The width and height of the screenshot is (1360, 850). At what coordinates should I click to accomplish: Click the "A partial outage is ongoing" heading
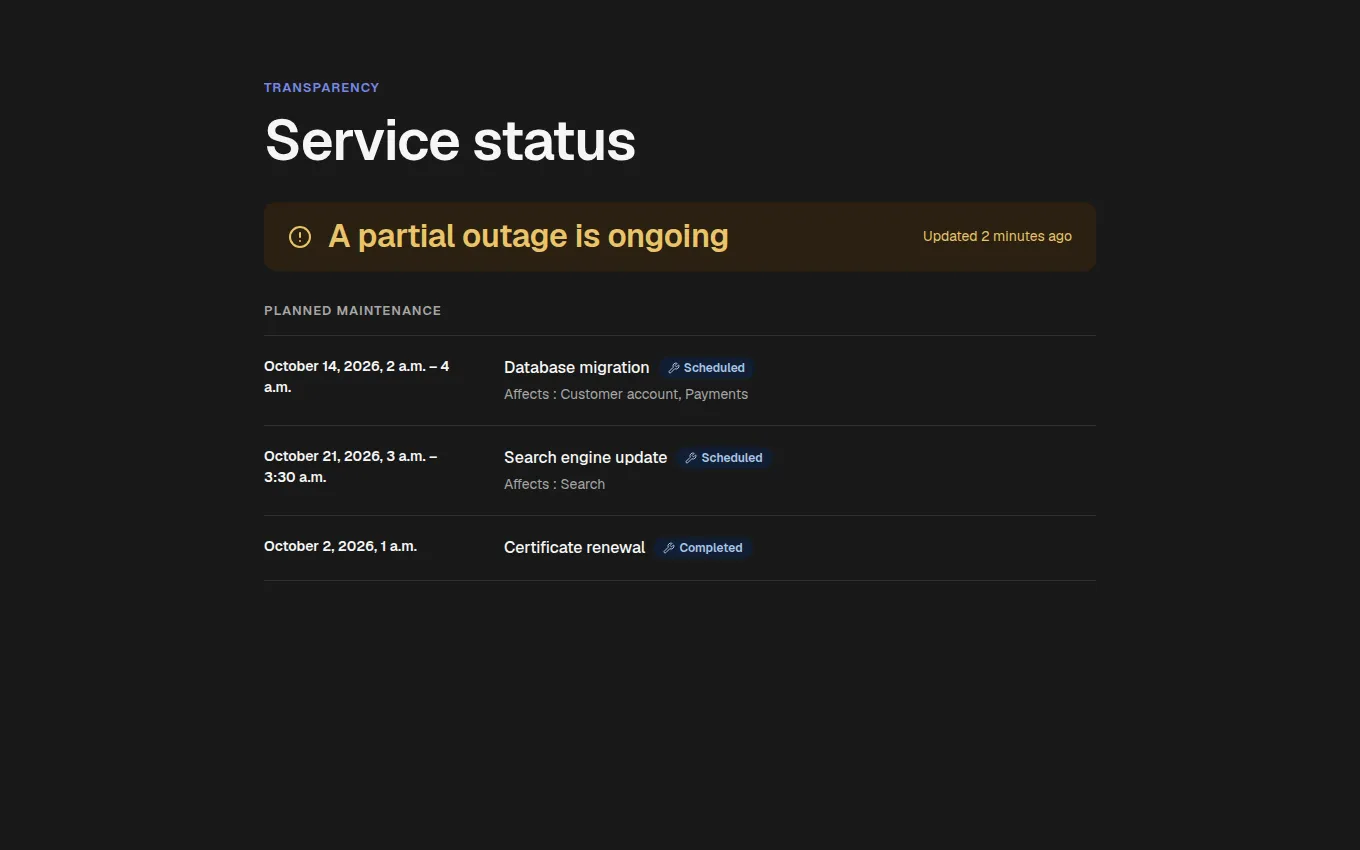(x=528, y=236)
